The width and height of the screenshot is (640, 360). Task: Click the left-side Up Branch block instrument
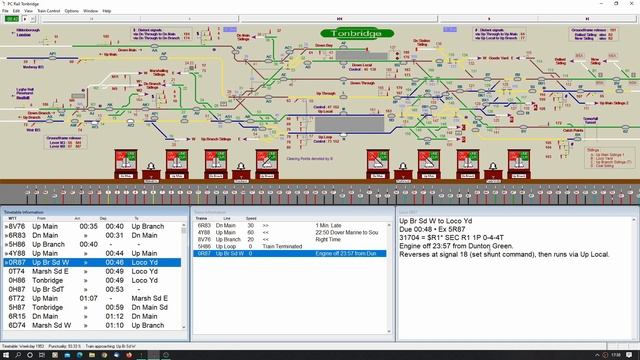coord(267,164)
